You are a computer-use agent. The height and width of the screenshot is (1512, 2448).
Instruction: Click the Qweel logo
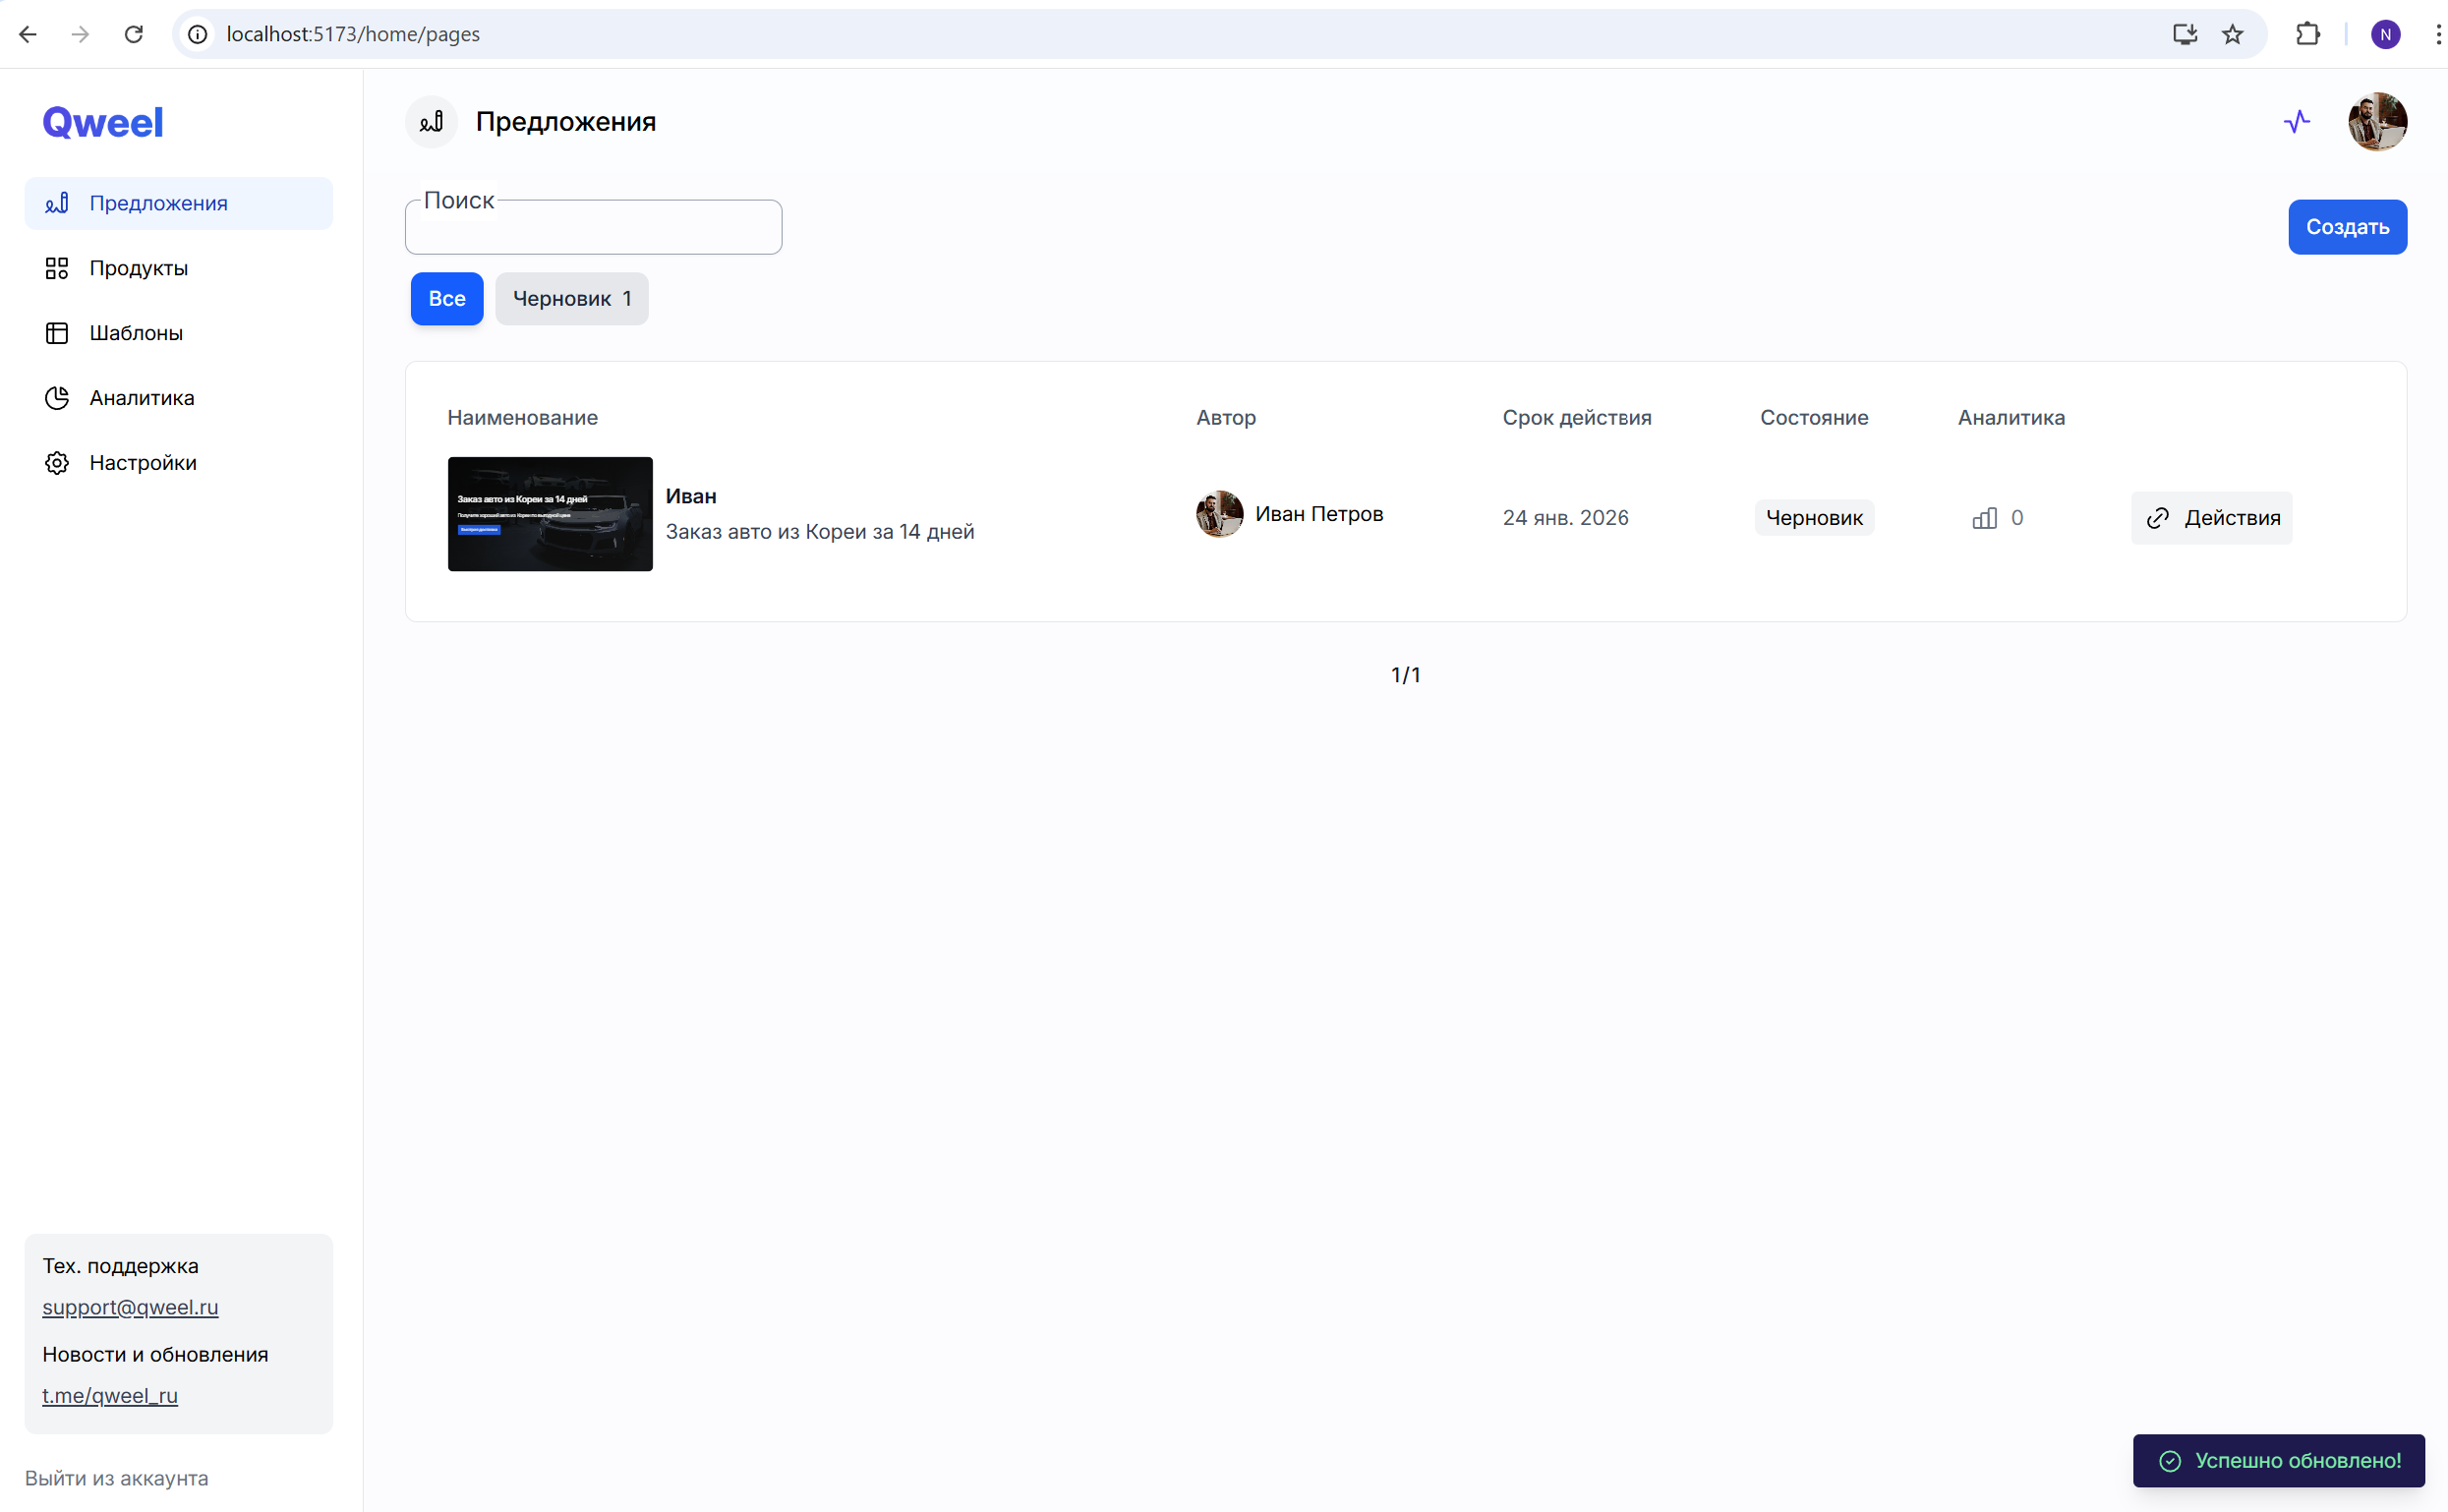point(102,122)
